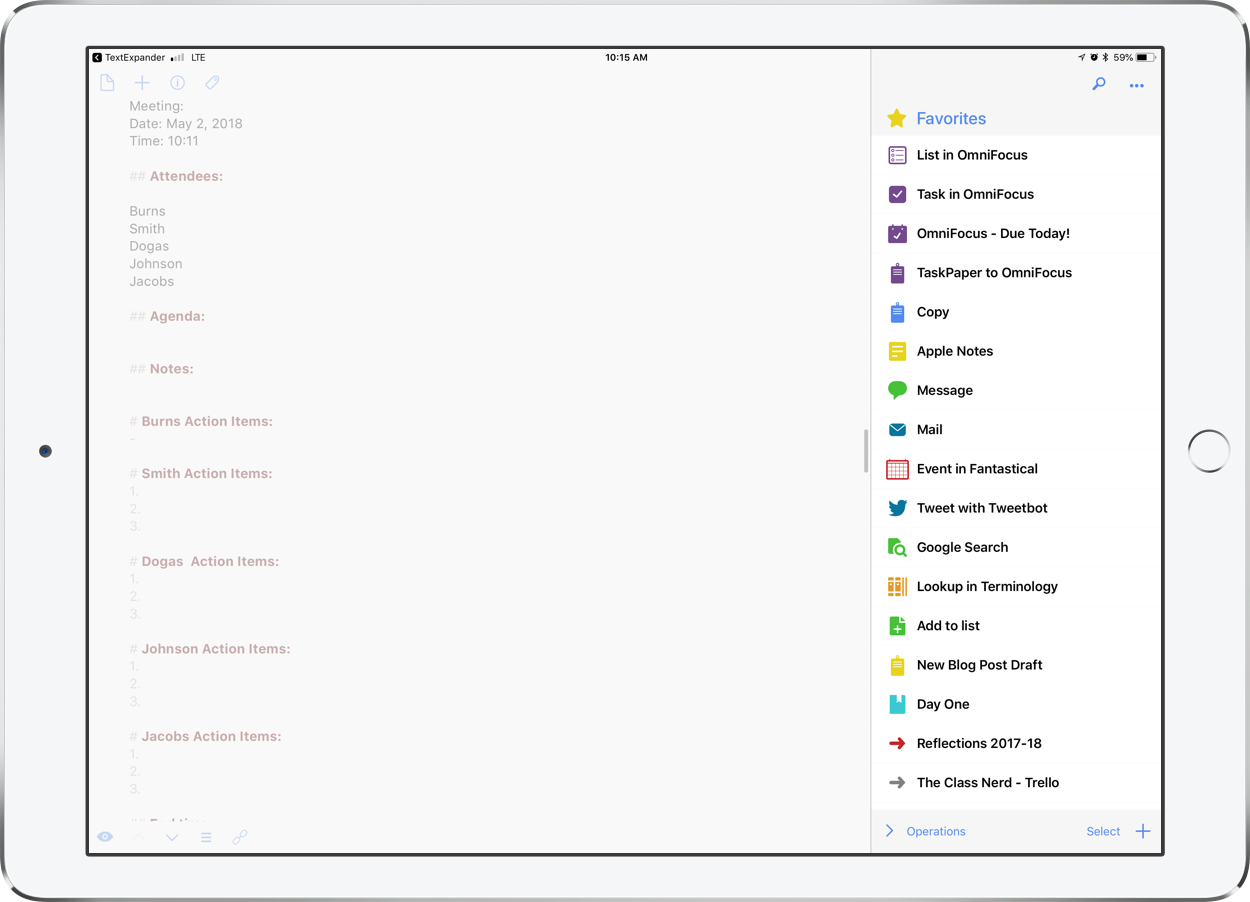This screenshot has height=902, width=1250.
Task: Run the List in OmniFocus action
Action: [x=1016, y=155]
